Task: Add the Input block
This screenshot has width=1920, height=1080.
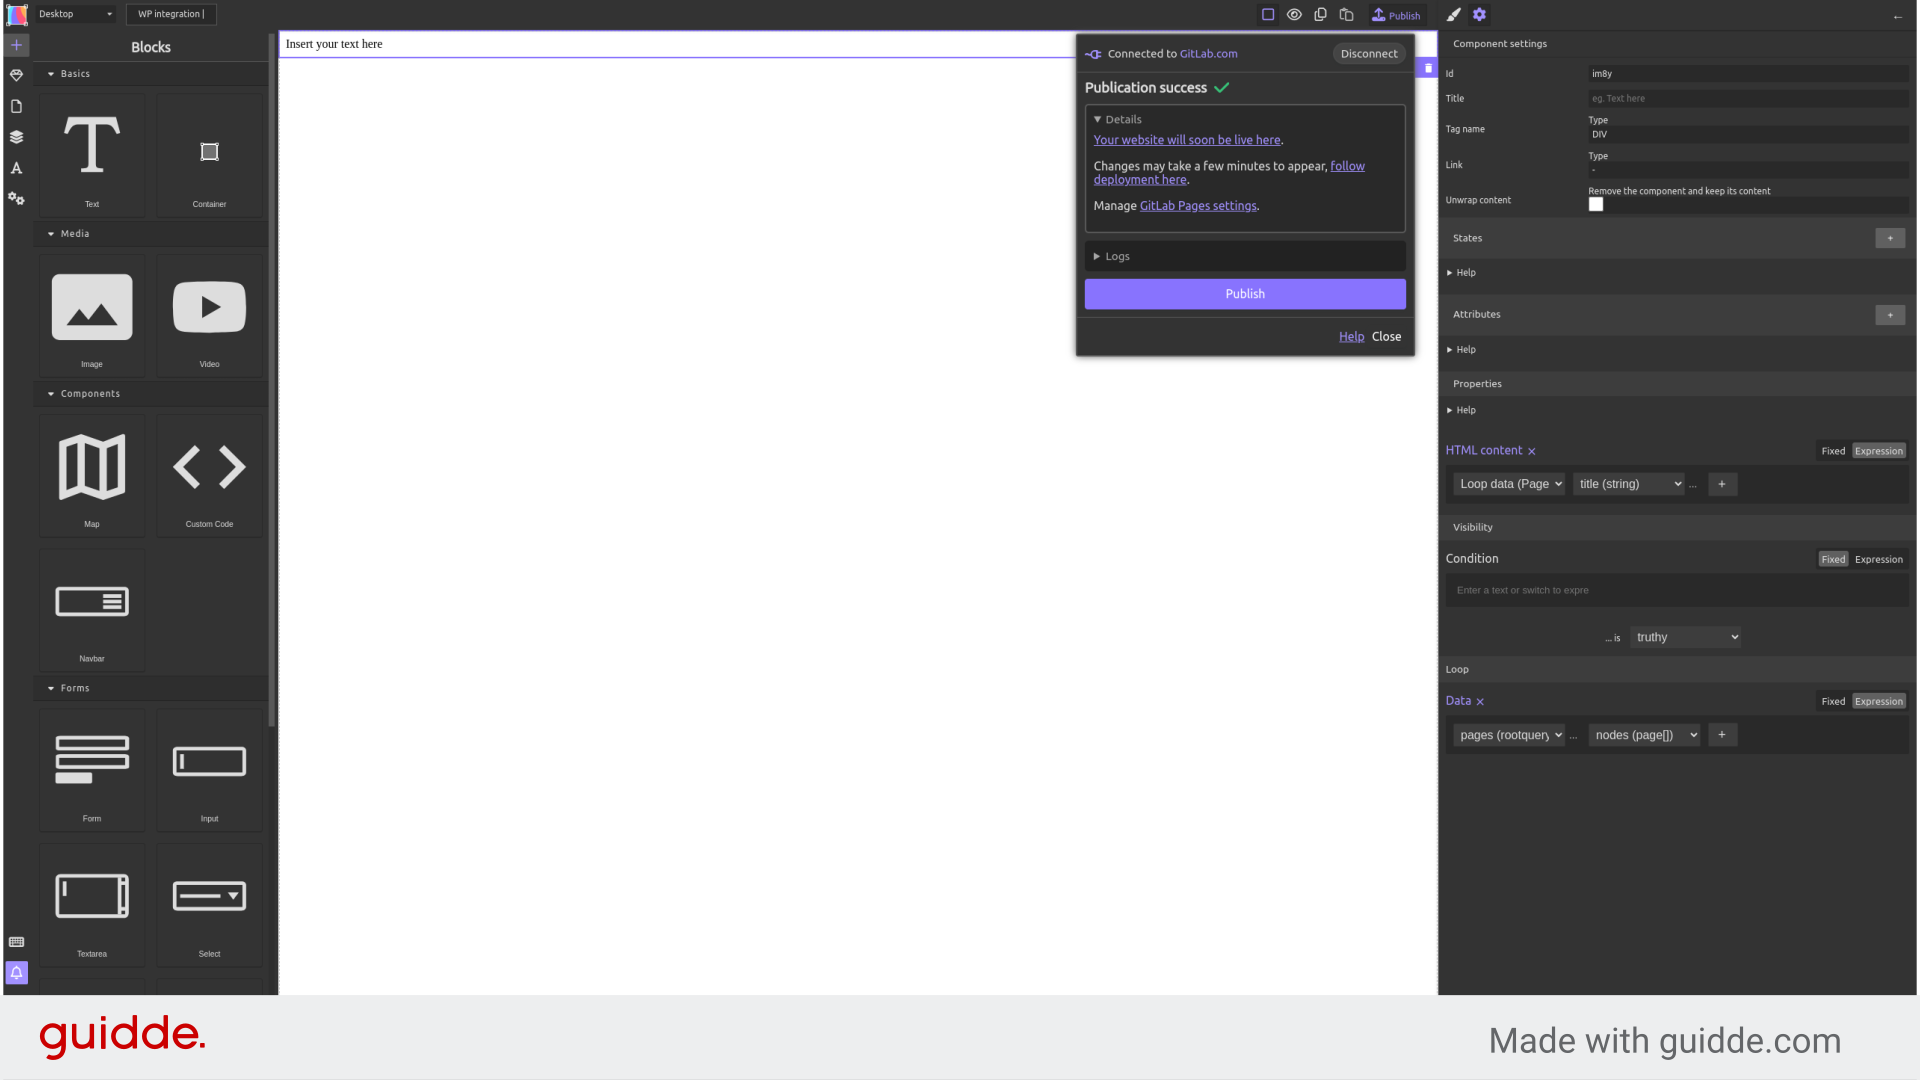Action: click(x=209, y=770)
